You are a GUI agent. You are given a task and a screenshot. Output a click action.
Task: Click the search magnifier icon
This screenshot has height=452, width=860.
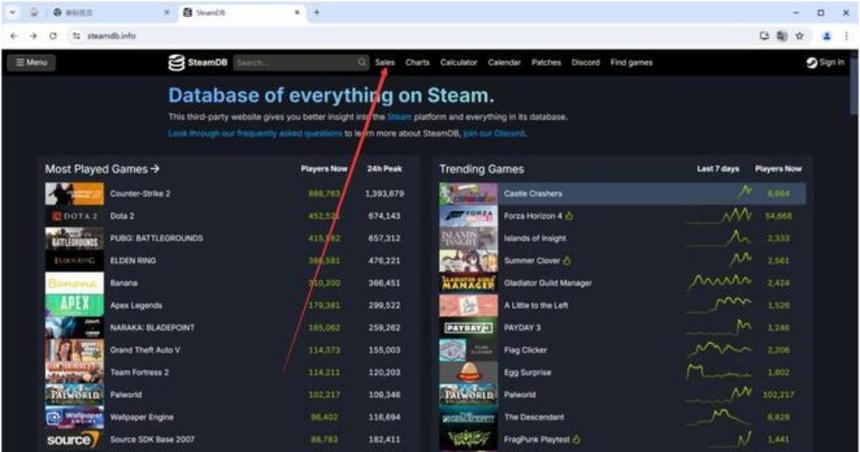[362, 63]
